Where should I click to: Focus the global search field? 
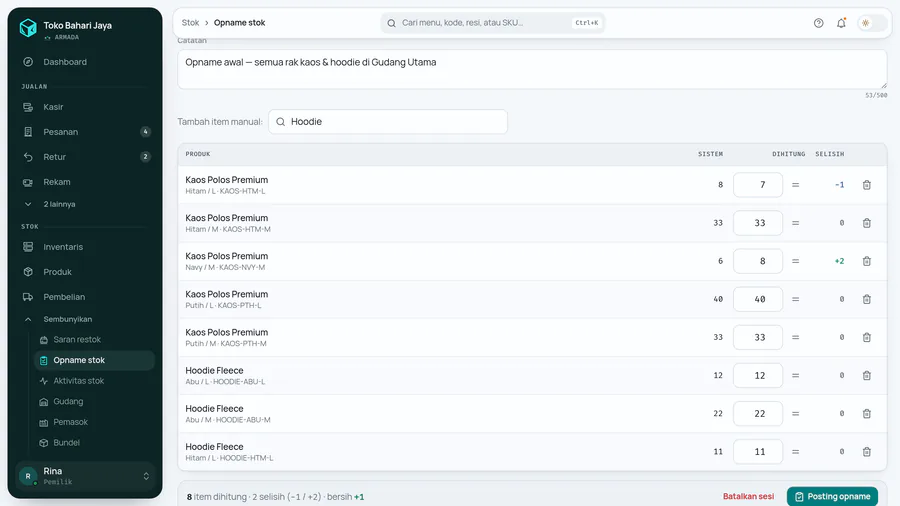pyautogui.click(x=492, y=23)
